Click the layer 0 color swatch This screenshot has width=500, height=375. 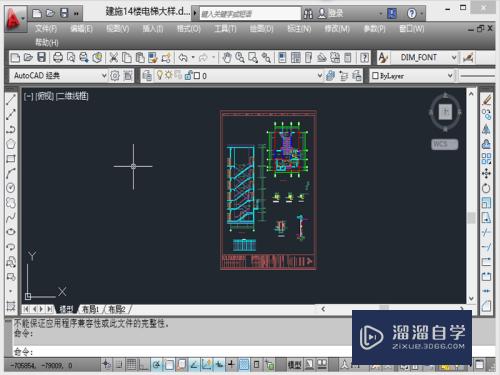click(x=197, y=76)
